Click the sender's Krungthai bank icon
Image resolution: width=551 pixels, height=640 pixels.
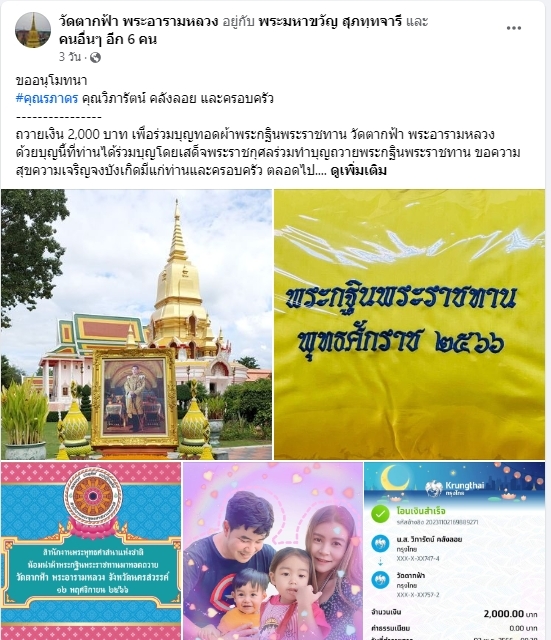tap(380, 544)
